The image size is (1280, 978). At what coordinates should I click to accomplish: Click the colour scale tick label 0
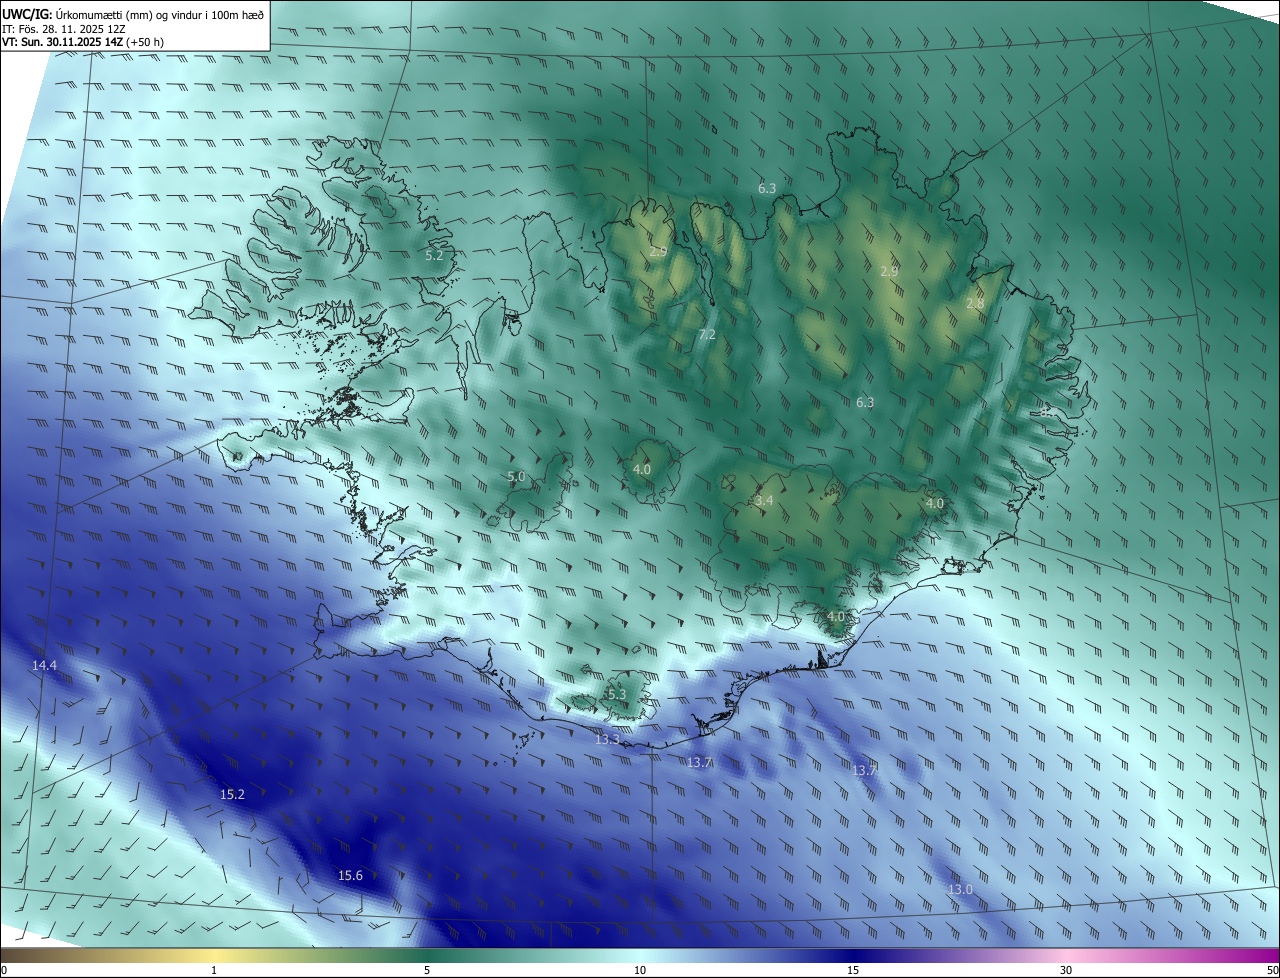(x=4, y=970)
